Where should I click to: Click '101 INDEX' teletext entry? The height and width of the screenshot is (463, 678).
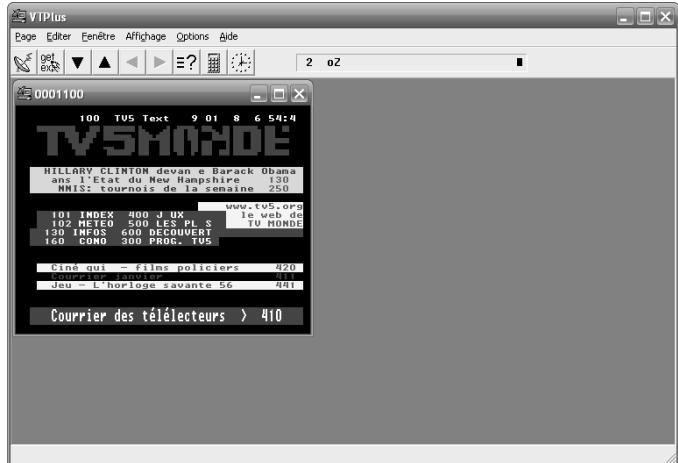82,215
